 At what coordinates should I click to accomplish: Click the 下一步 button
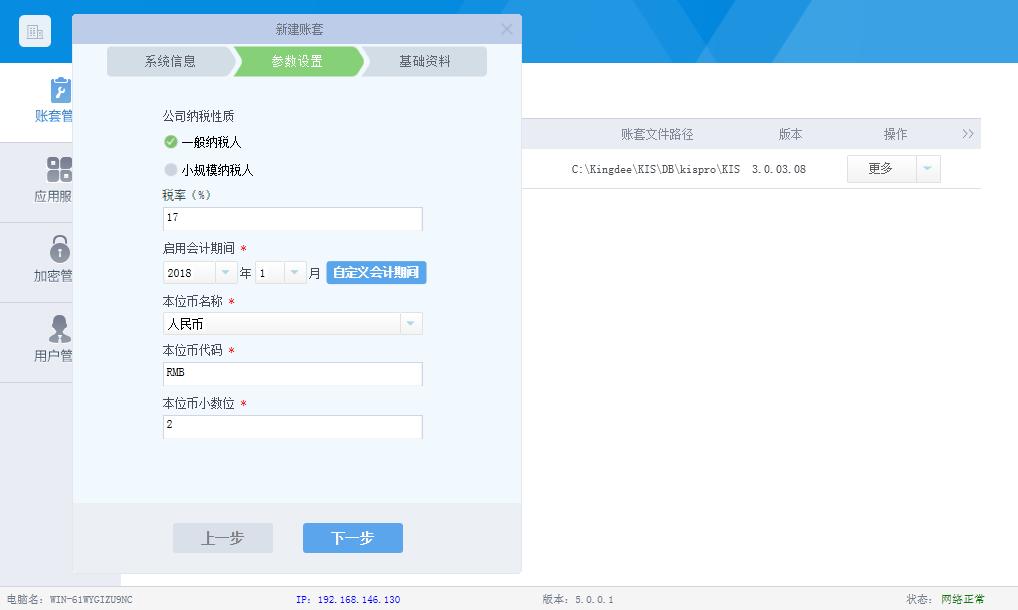tap(352, 537)
